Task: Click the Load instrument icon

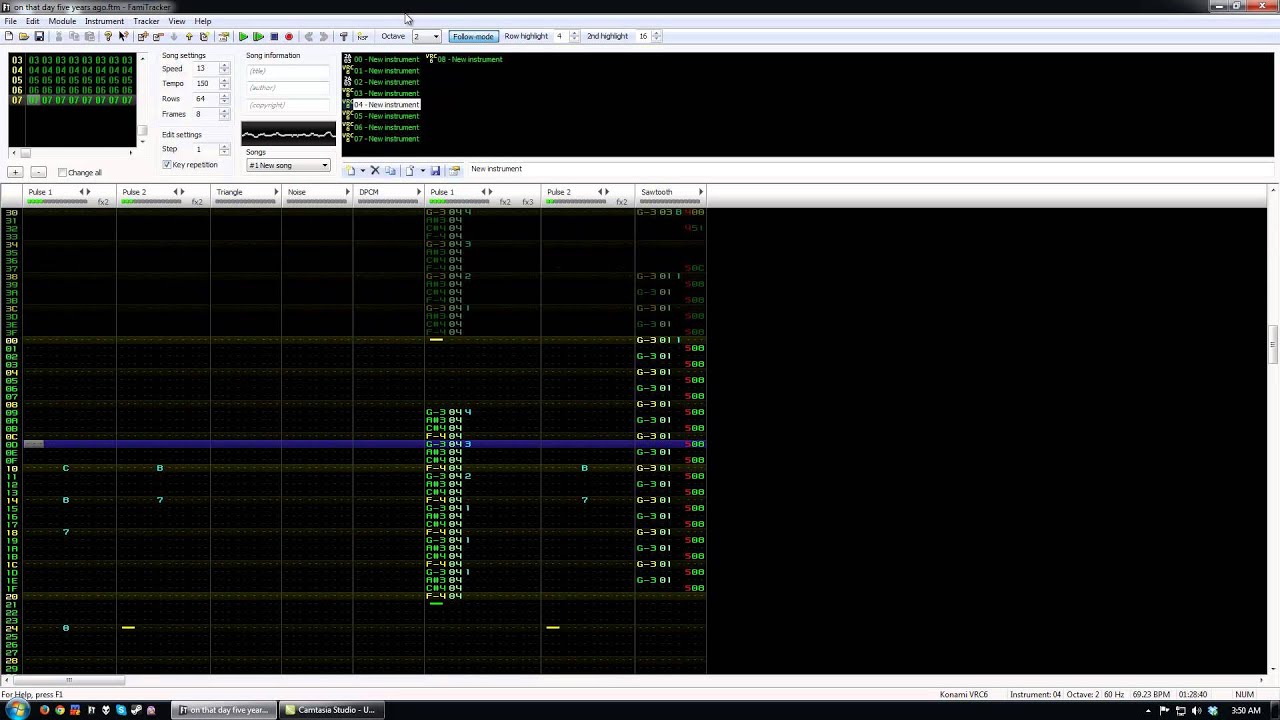Action: click(409, 170)
